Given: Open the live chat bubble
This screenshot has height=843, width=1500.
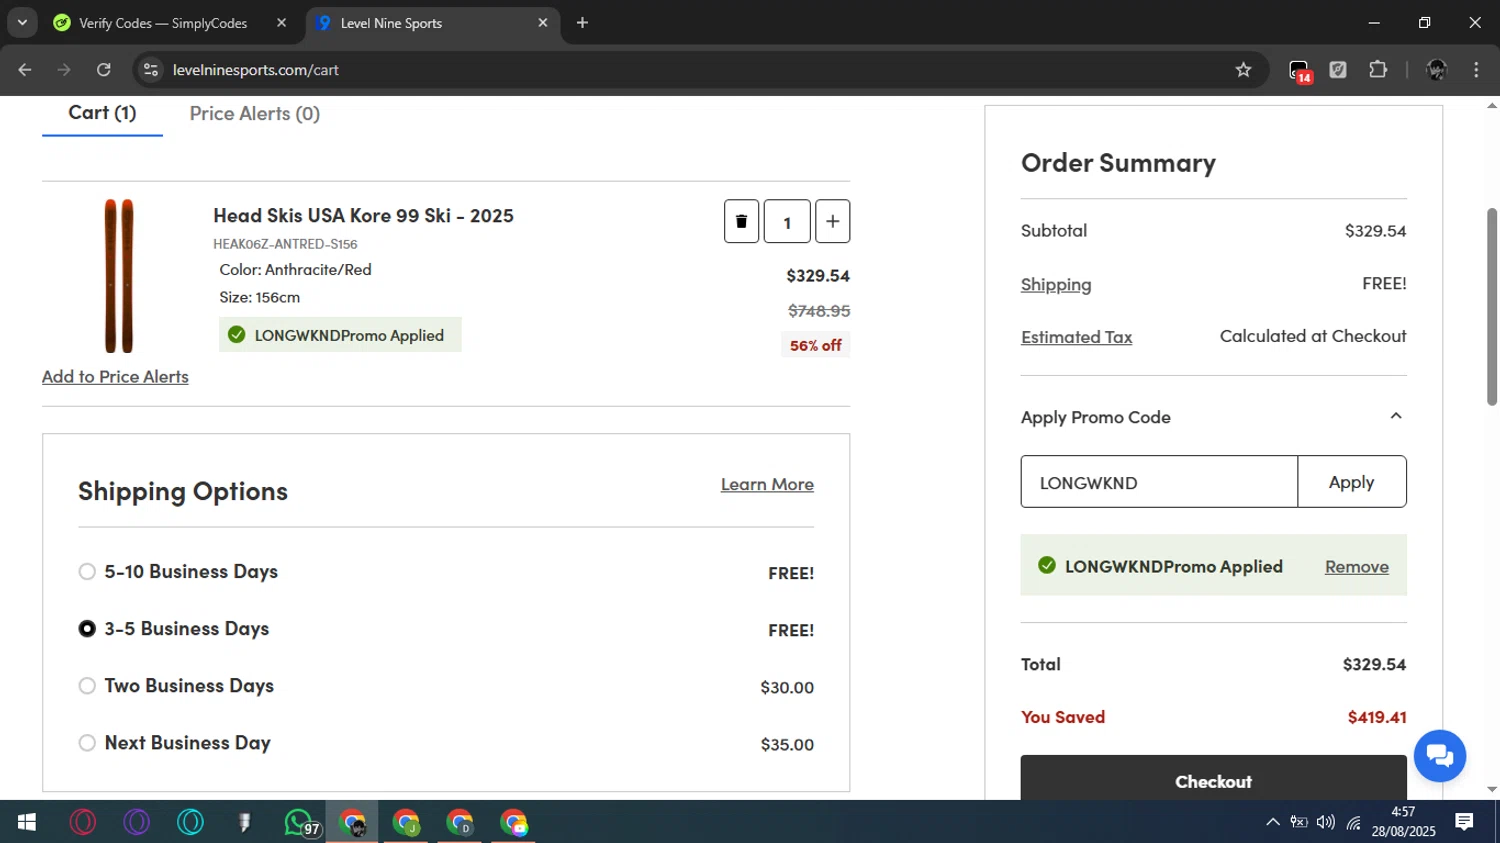Looking at the screenshot, I should 1439,756.
